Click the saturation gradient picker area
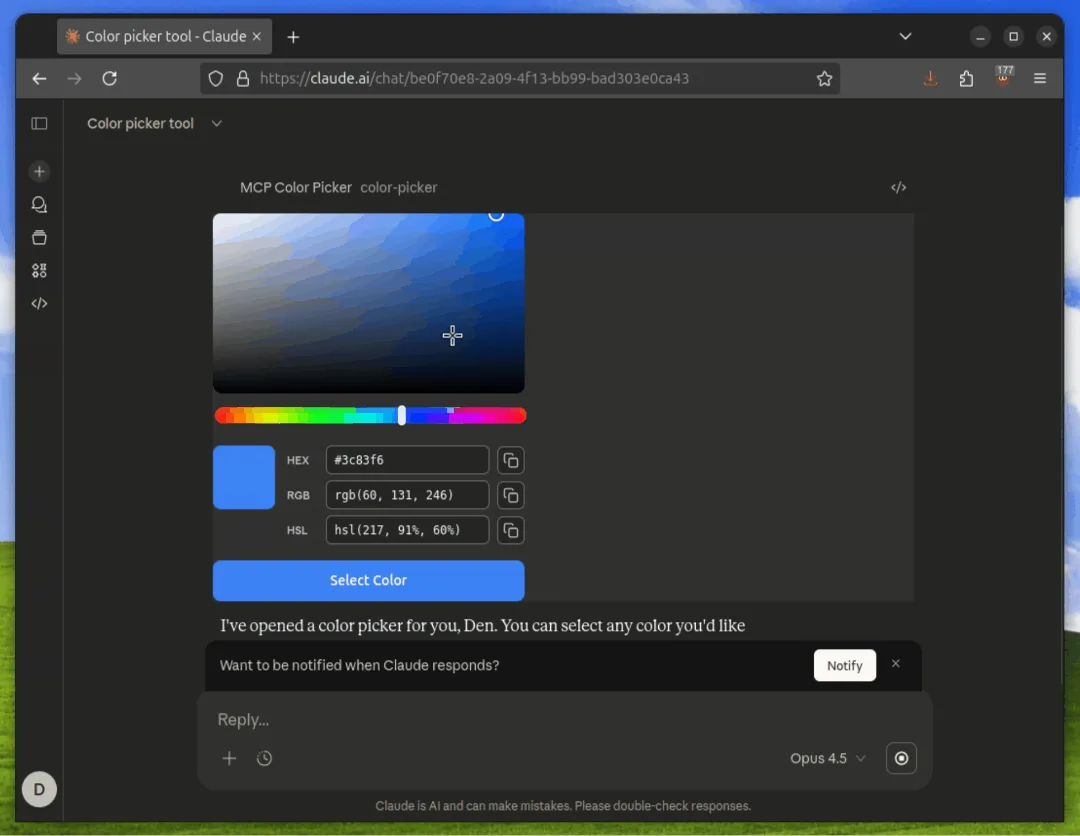 coord(368,303)
